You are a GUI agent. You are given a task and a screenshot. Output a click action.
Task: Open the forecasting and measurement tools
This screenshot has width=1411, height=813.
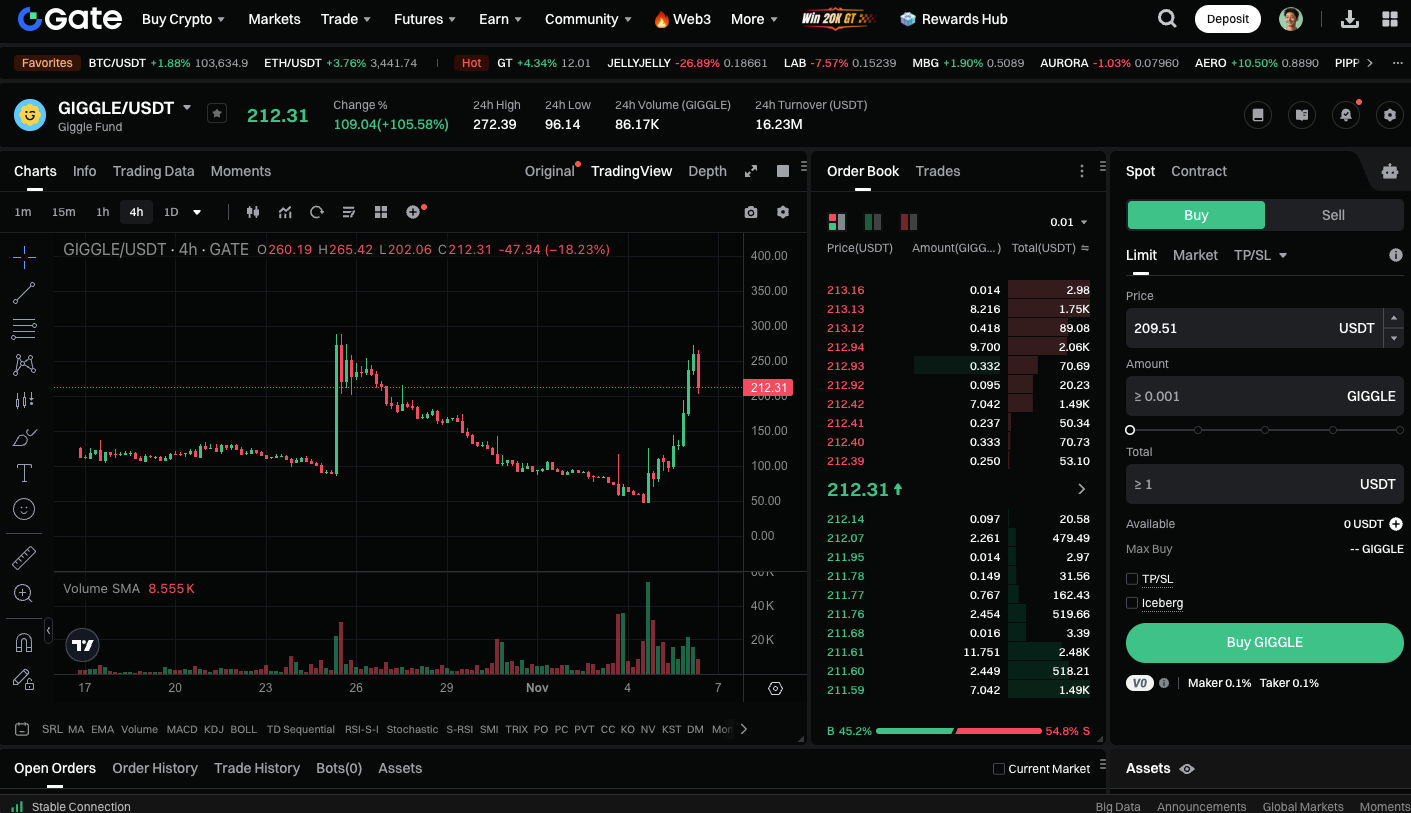click(24, 401)
